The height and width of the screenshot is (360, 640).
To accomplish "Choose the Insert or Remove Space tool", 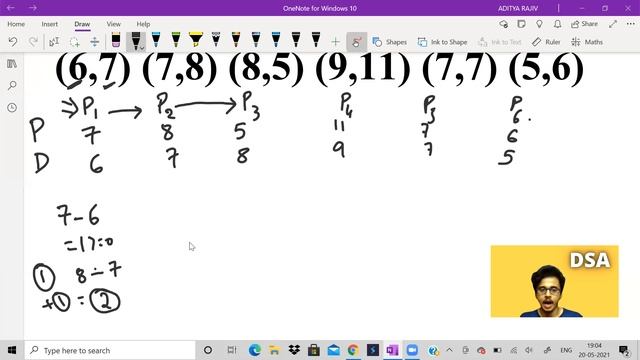I will (x=94, y=42).
